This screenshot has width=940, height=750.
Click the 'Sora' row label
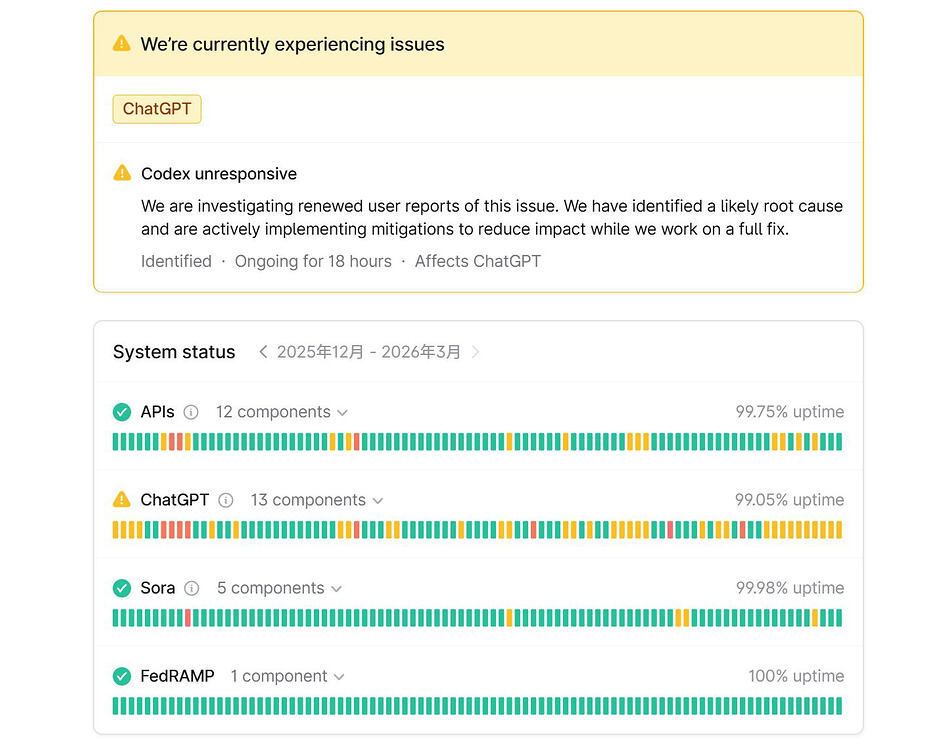pyautogui.click(x=158, y=588)
